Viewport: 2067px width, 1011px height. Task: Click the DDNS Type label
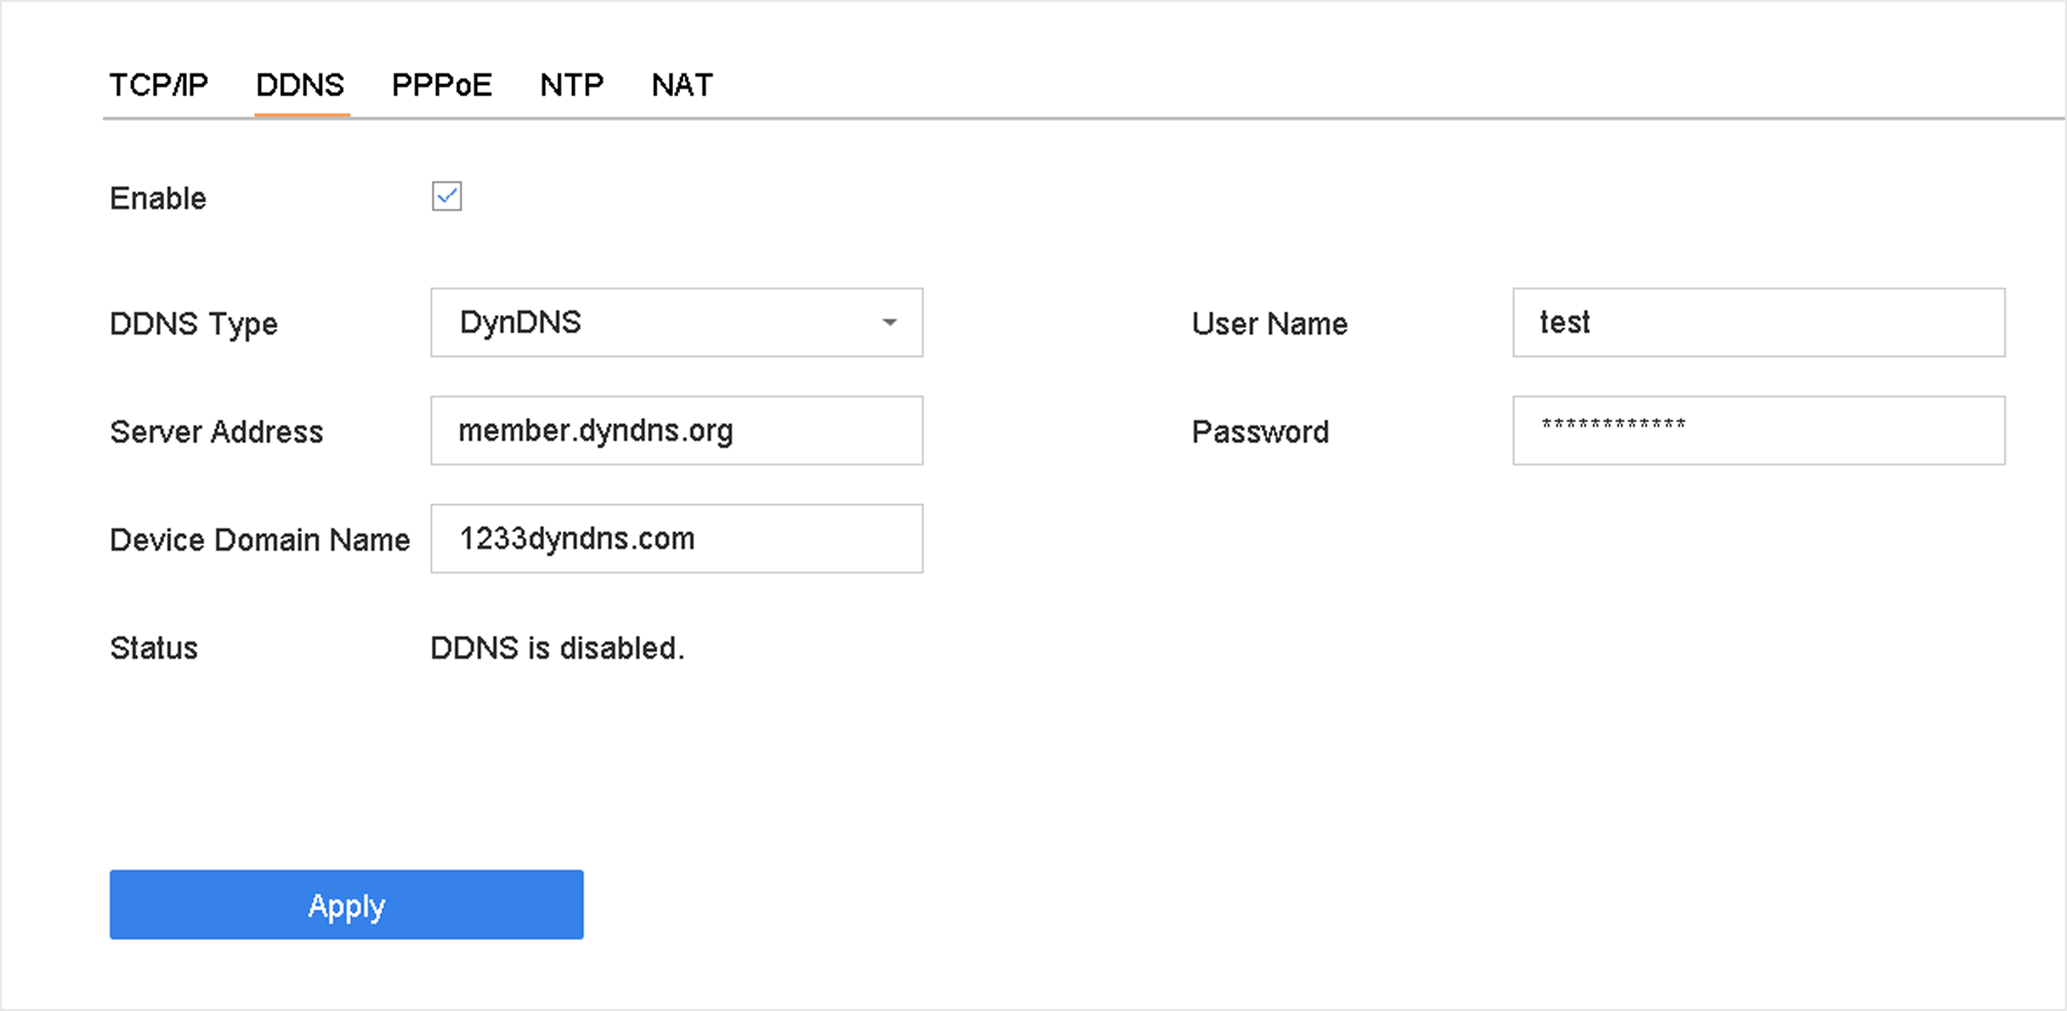(193, 324)
